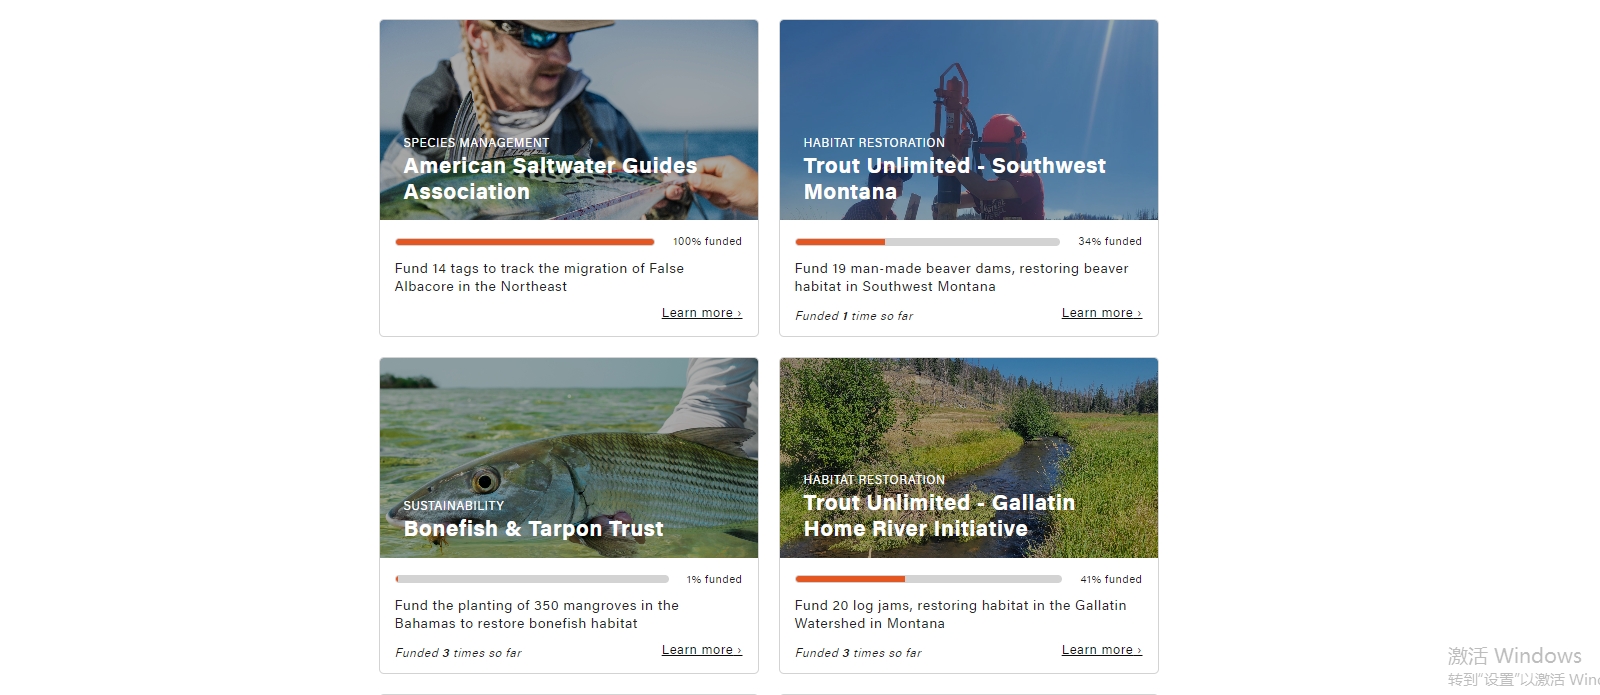Viewport: 1600px width, 695px height.
Task: Click the American Saltwater Guides Association title
Action: (x=549, y=179)
